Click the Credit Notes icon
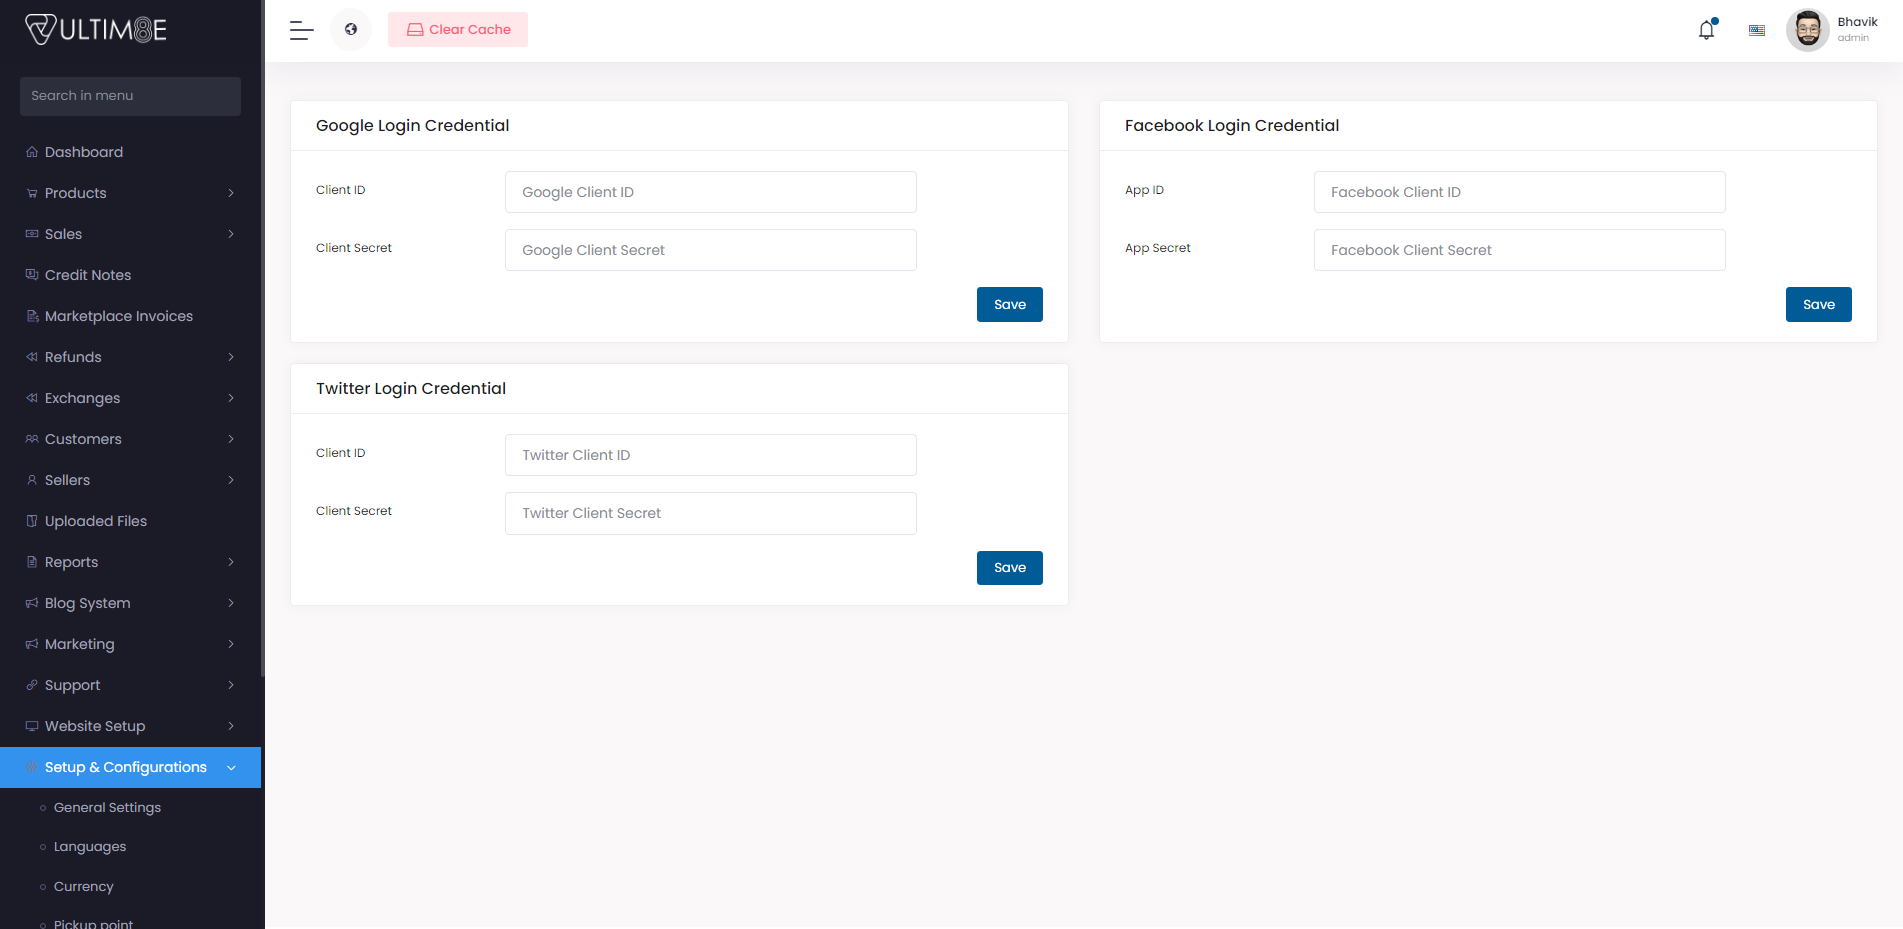1903x929 pixels. (x=31, y=274)
